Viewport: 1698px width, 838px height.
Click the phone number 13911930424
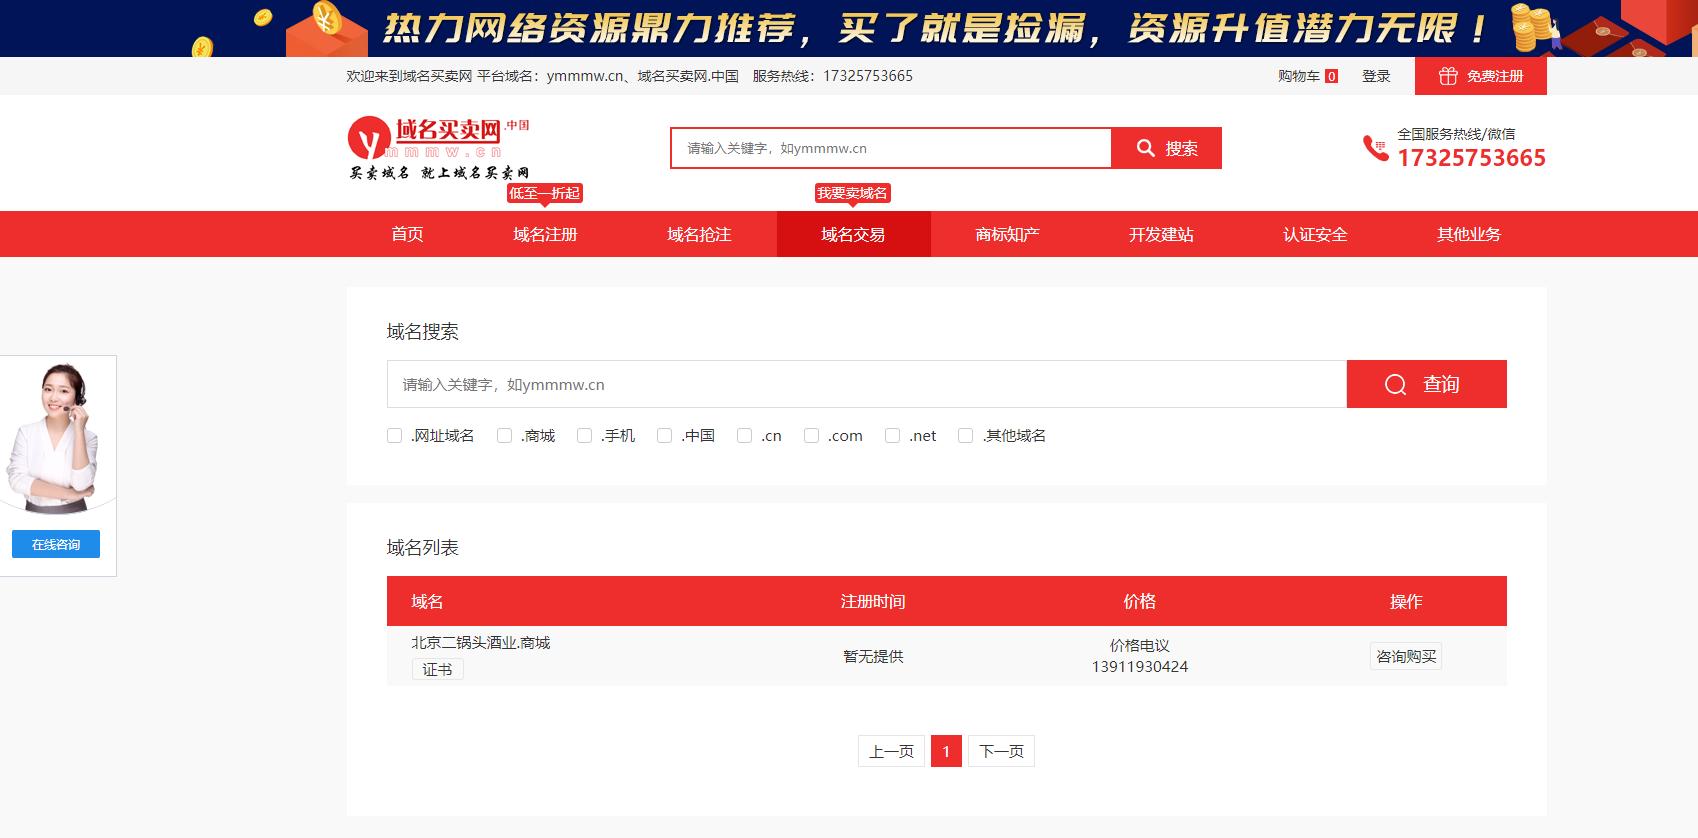(x=1140, y=667)
